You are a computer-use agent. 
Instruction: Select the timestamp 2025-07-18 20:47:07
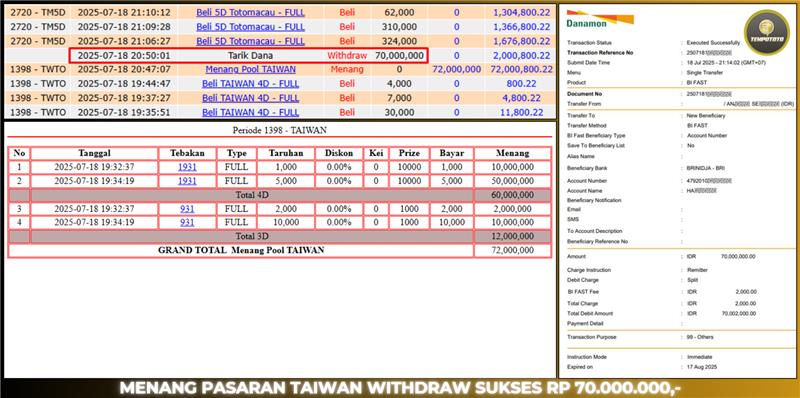click(x=124, y=69)
